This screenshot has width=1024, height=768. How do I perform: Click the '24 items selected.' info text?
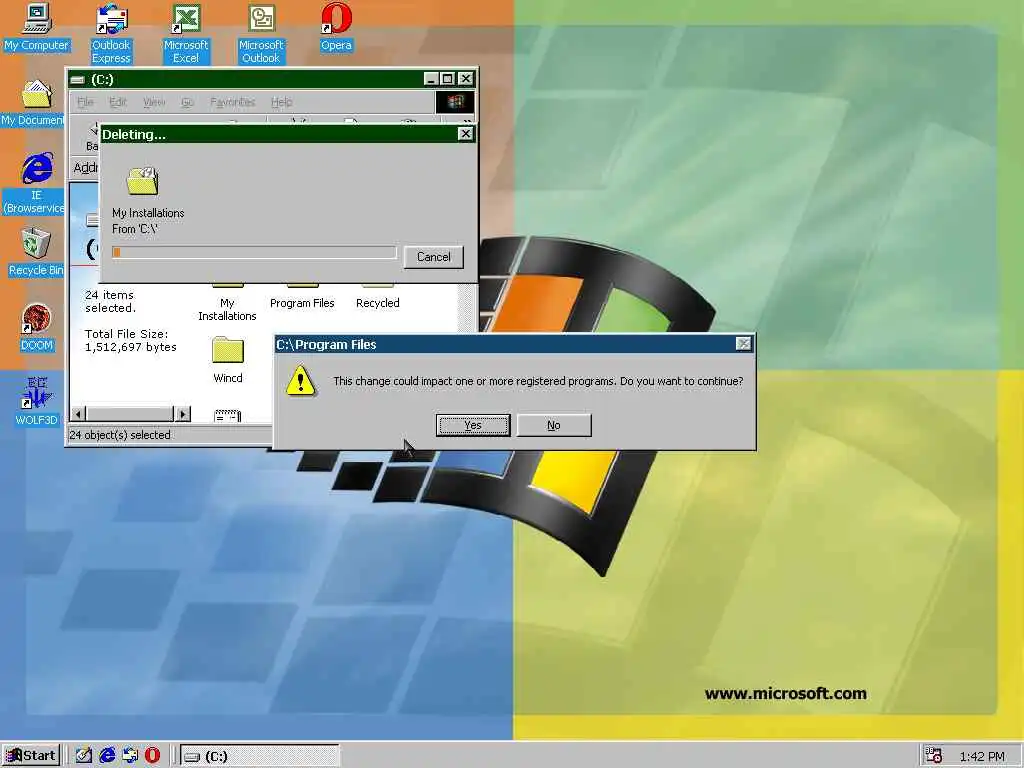(x=110, y=302)
